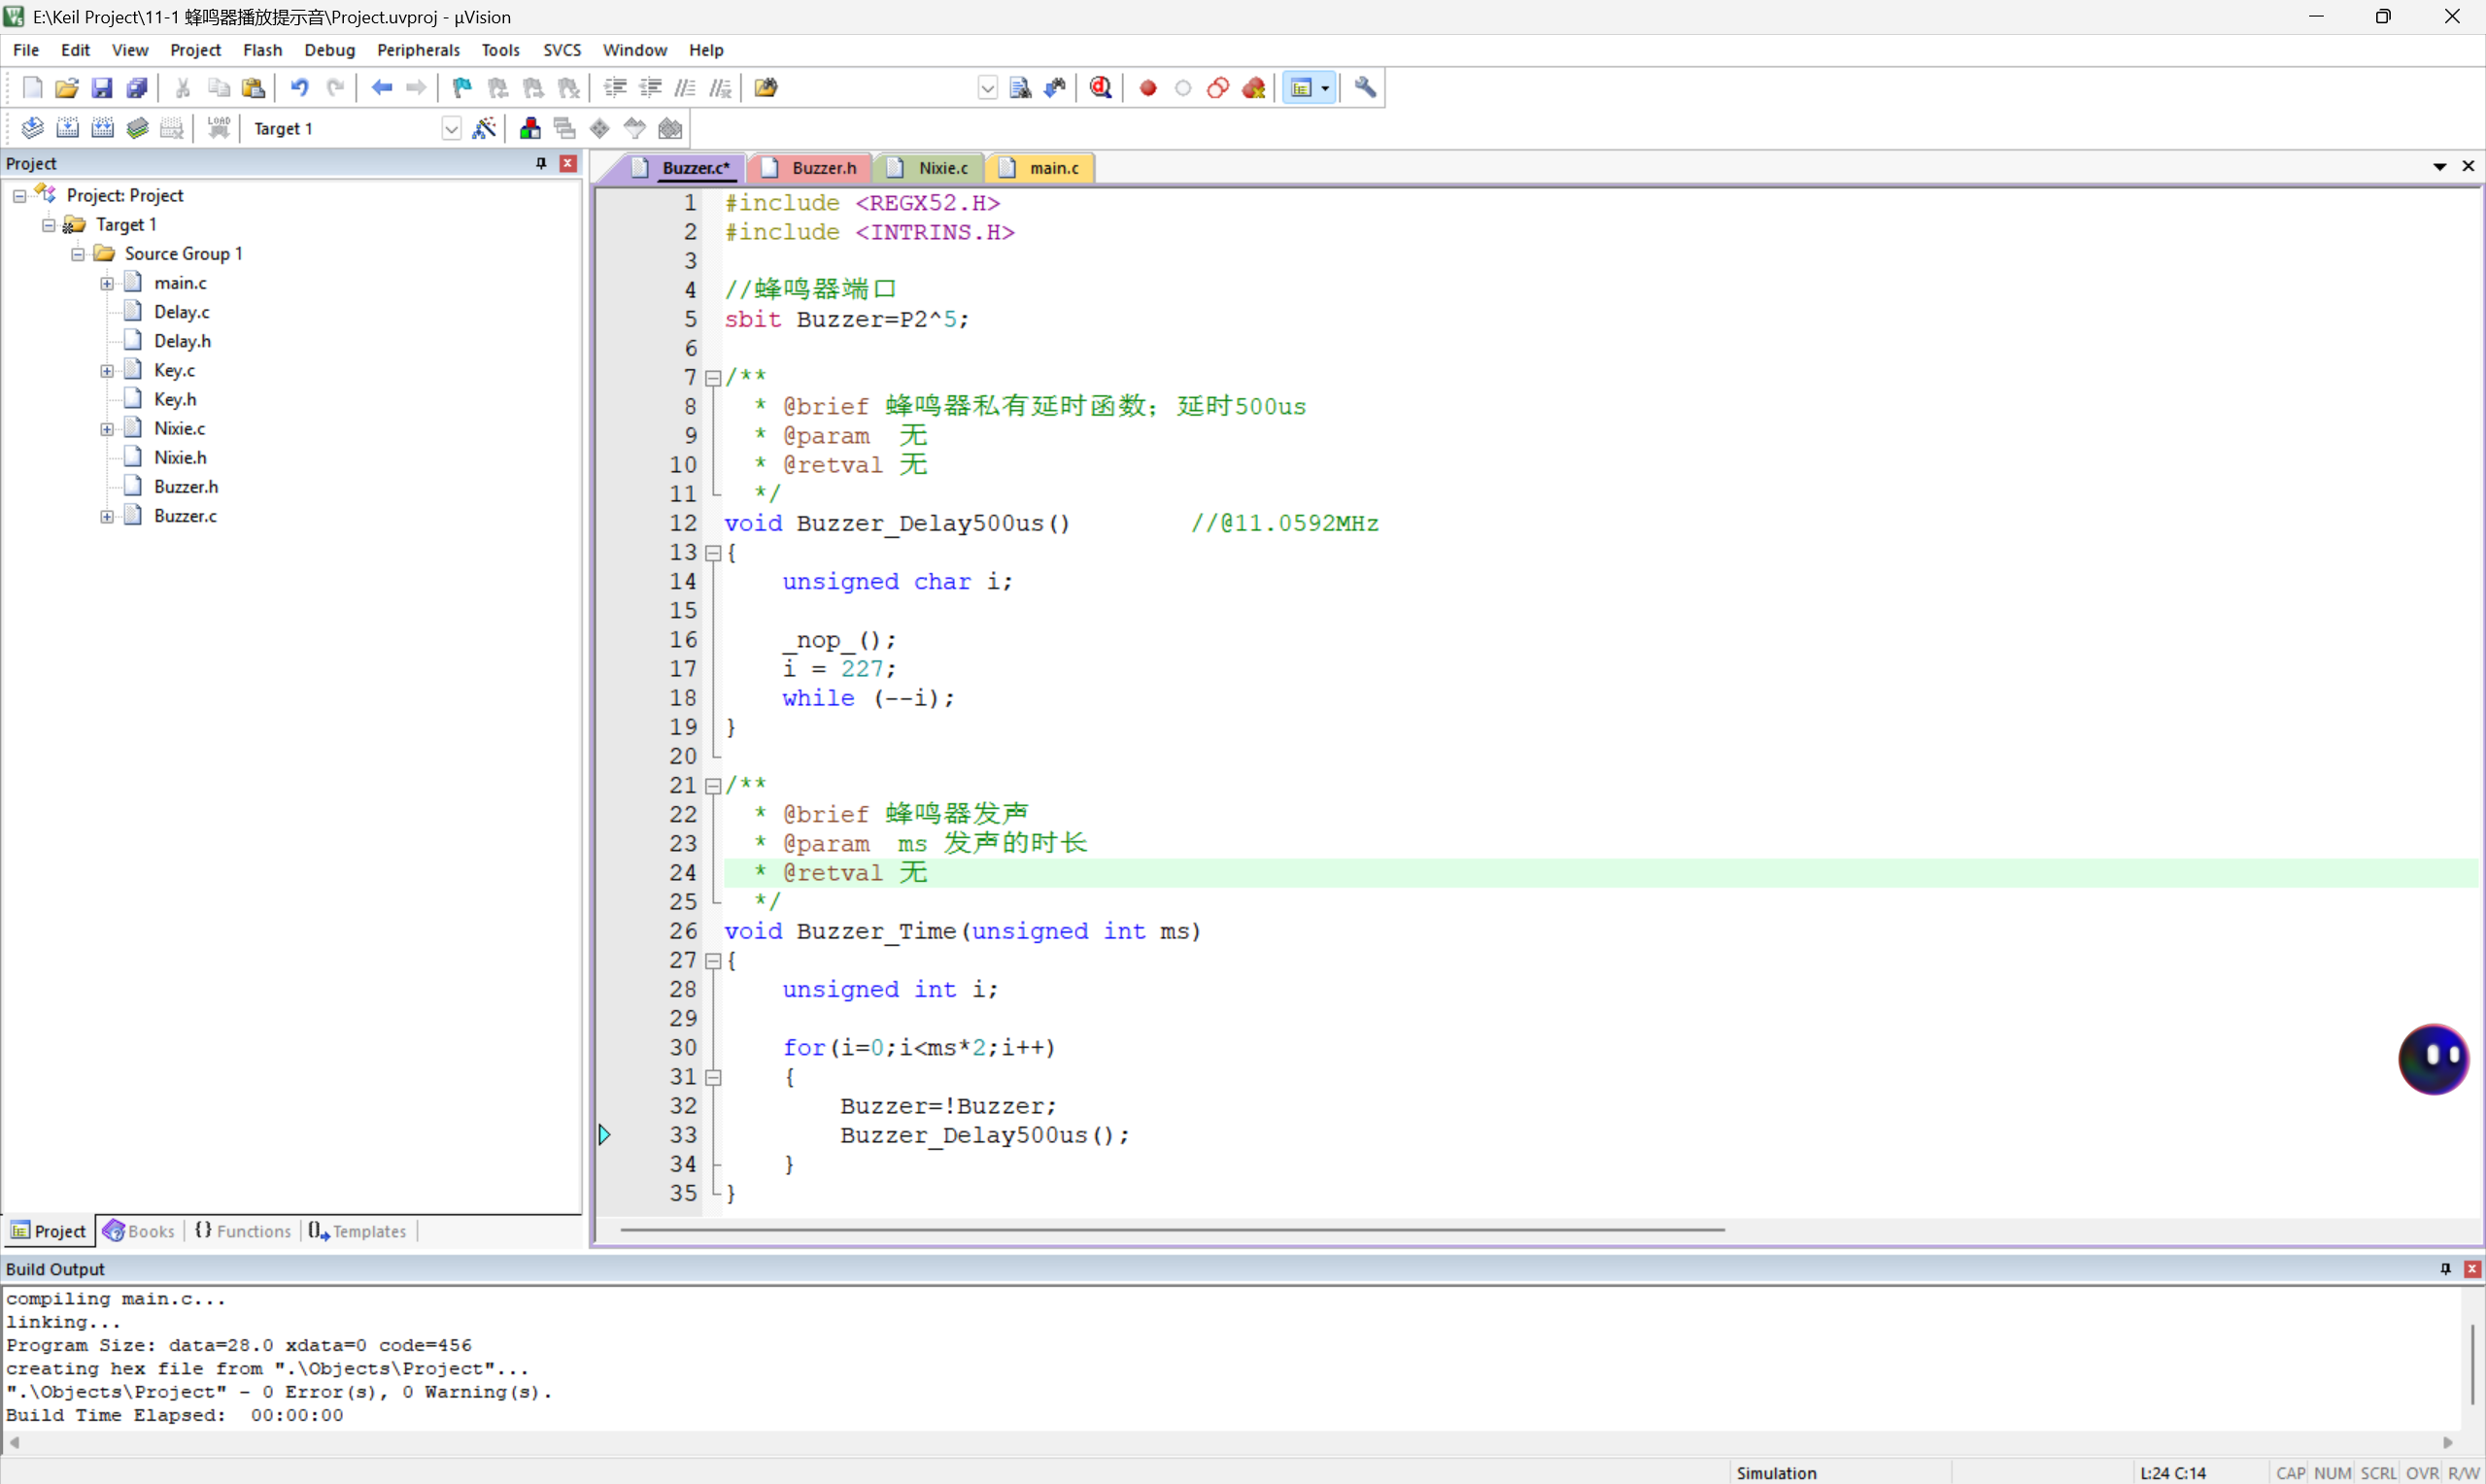Open Options for Target magic wand icon
Viewport: 2486px width, 1484px height.
(484, 128)
